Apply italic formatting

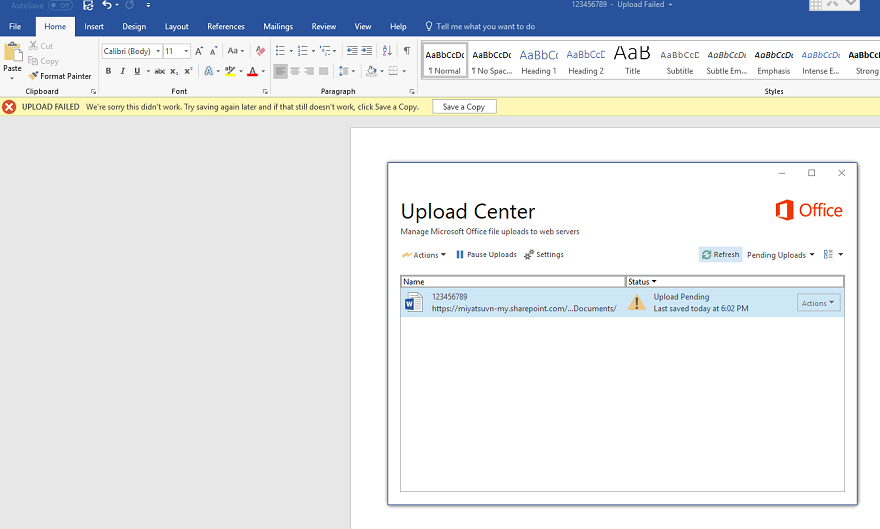point(122,71)
